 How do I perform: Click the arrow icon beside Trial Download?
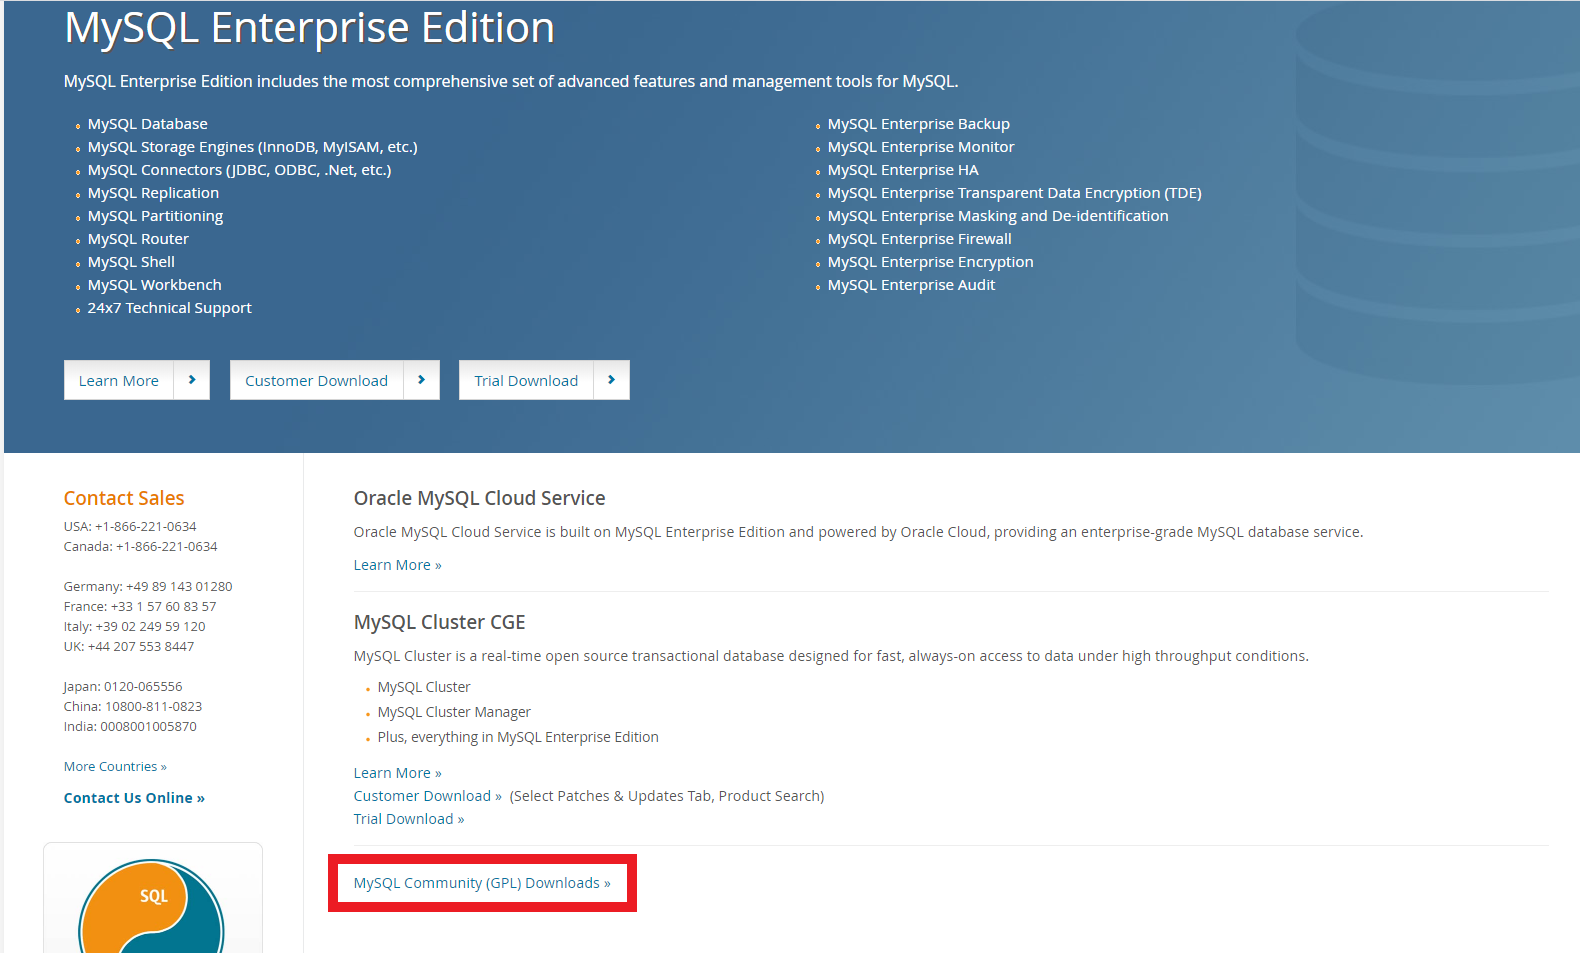pyautogui.click(x=612, y=380)
